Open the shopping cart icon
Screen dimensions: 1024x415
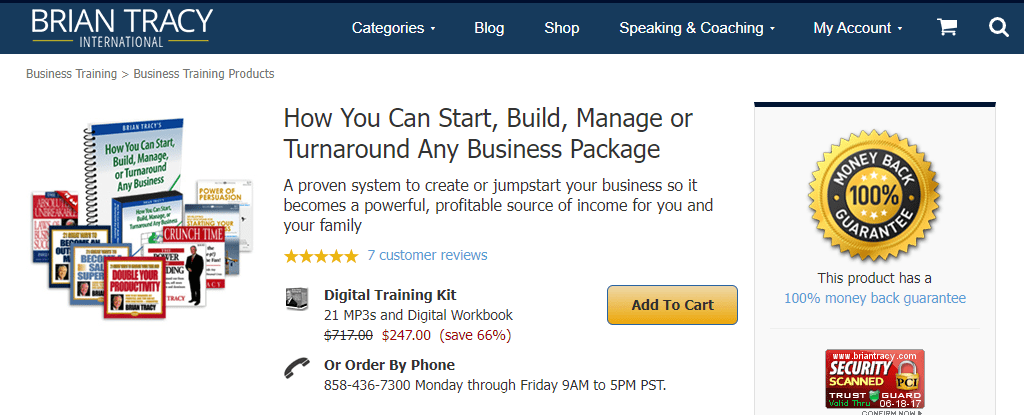[x=947, y=27]
